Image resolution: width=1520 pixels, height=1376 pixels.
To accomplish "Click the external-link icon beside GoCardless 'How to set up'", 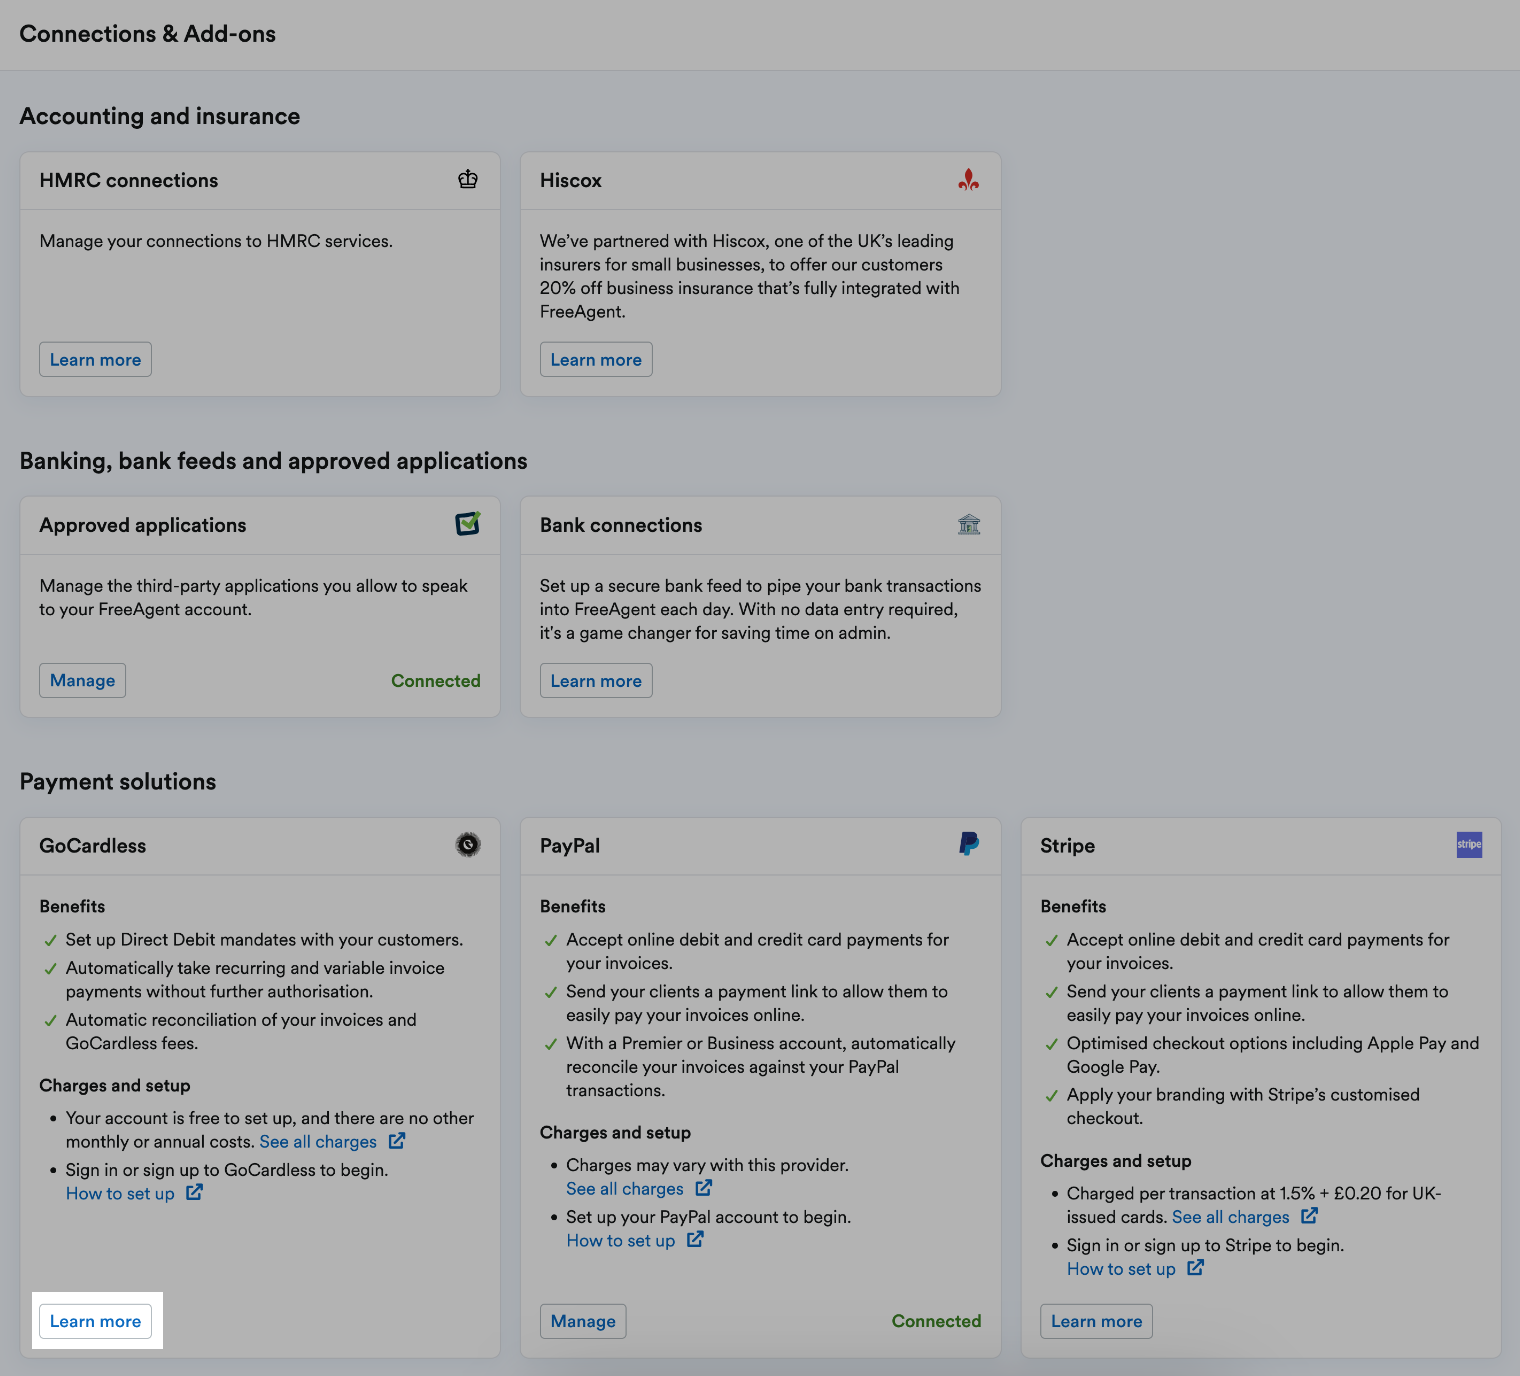I will (x=196, y=1192).
